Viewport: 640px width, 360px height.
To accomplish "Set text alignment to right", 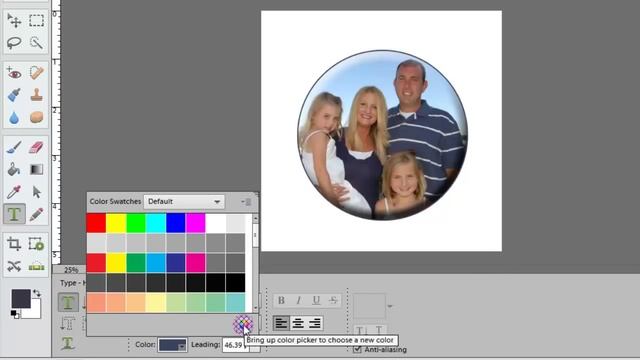I will click(315, 323).
